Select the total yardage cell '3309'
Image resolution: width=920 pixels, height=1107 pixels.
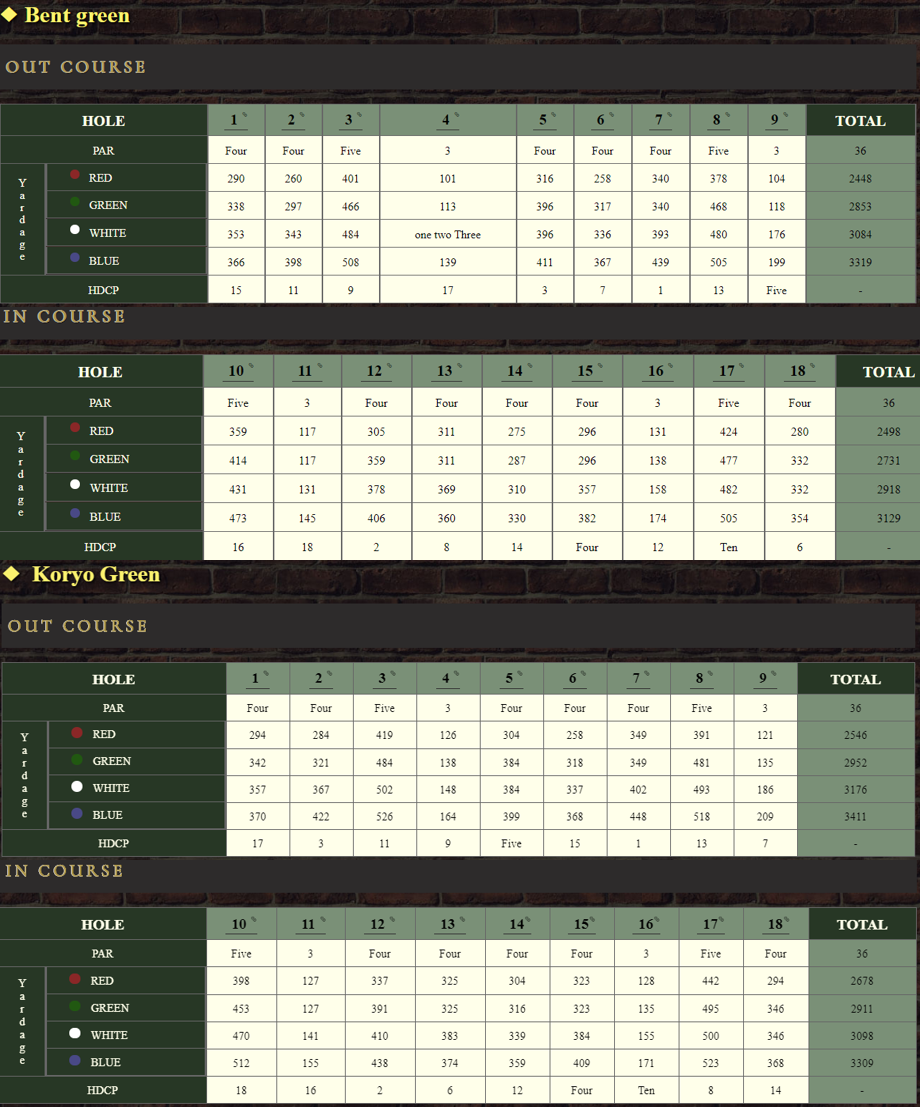pos(861,1063)
